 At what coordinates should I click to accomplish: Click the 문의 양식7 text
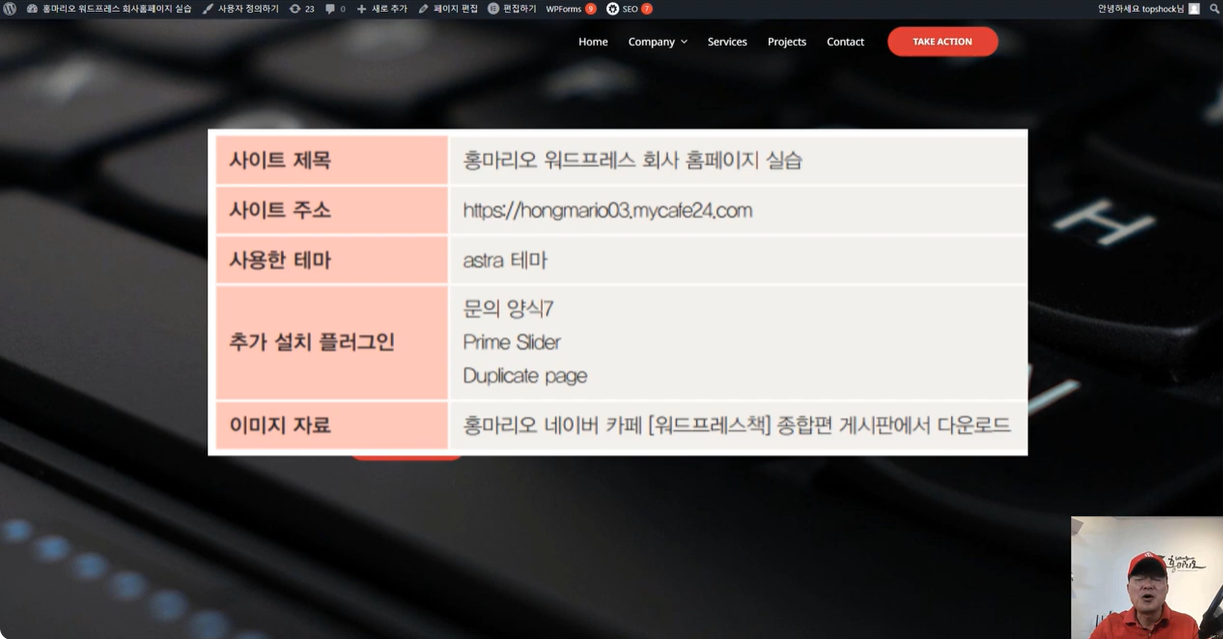click(509, 309)
